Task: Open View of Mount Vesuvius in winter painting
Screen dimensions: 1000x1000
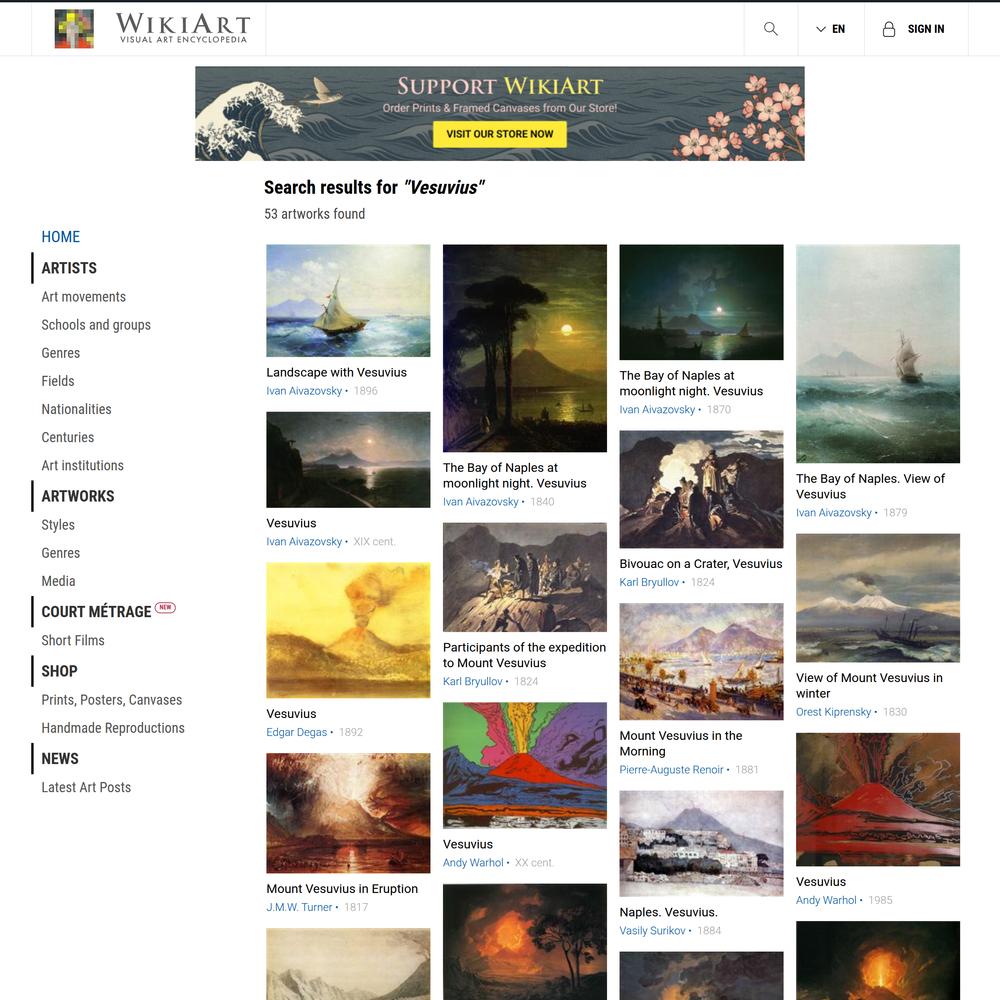Action: pyautogui.click(x=878, y=598)
